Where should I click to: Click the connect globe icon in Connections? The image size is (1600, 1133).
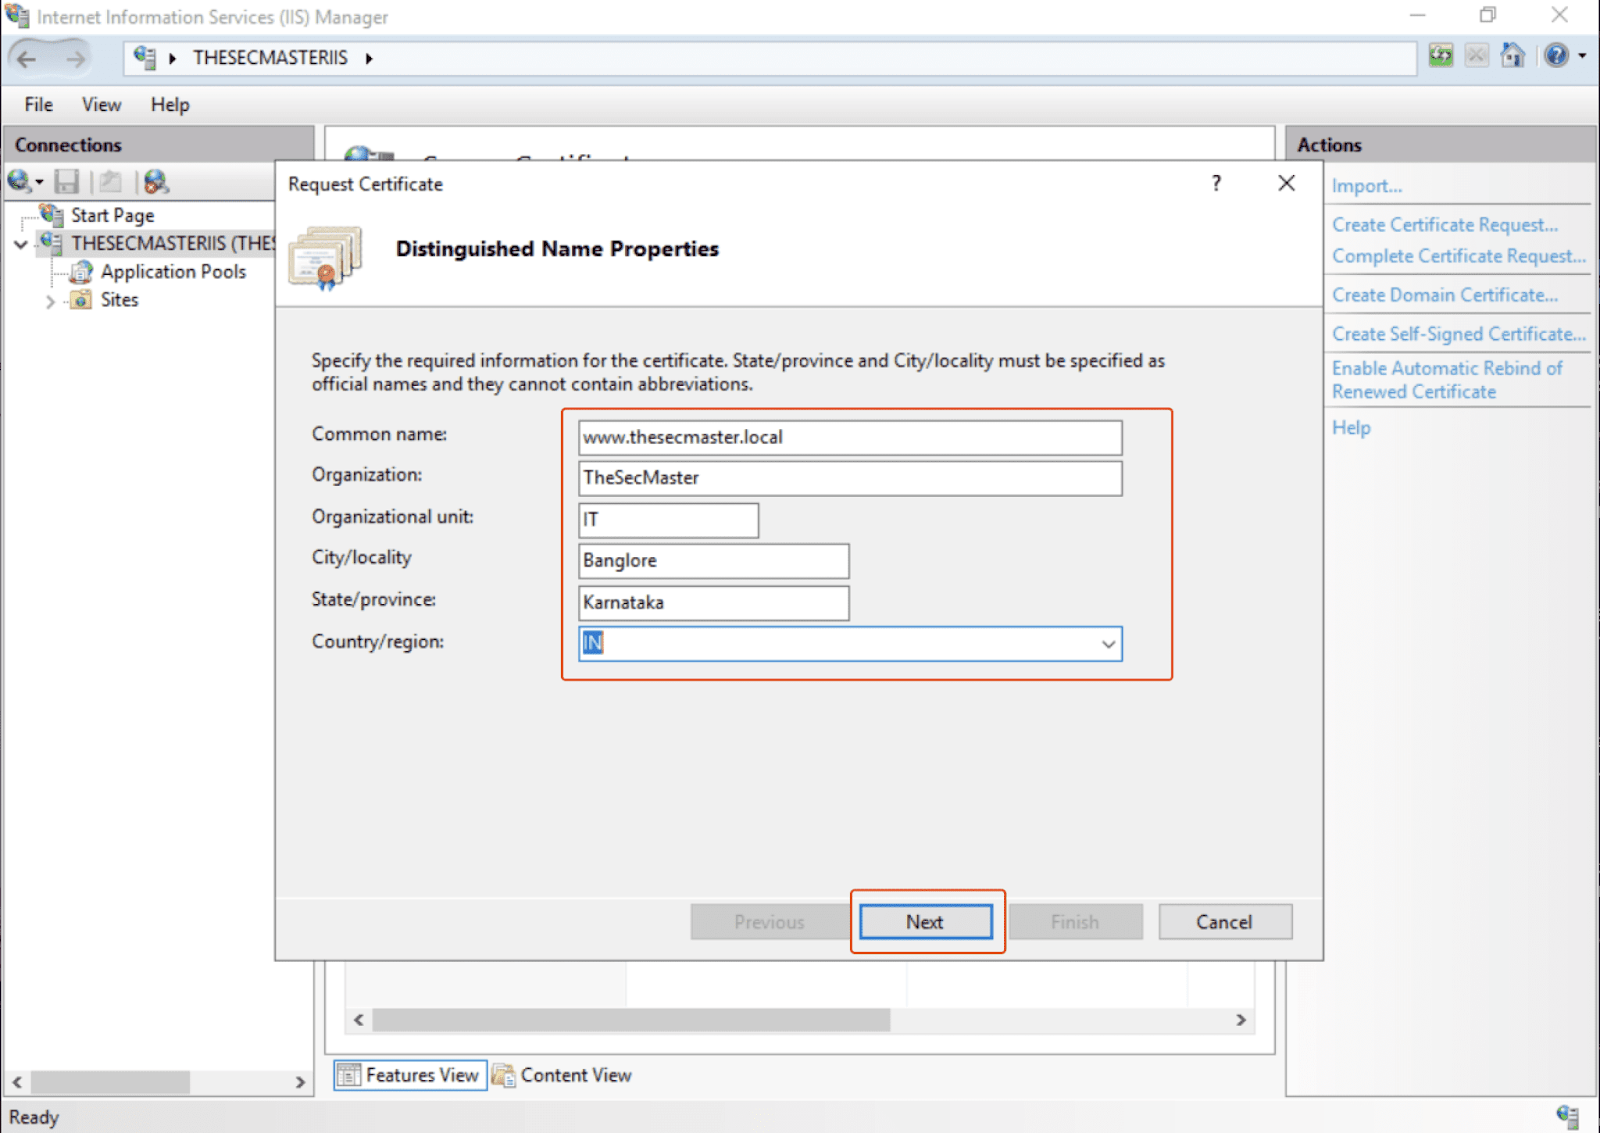point(18,181)
